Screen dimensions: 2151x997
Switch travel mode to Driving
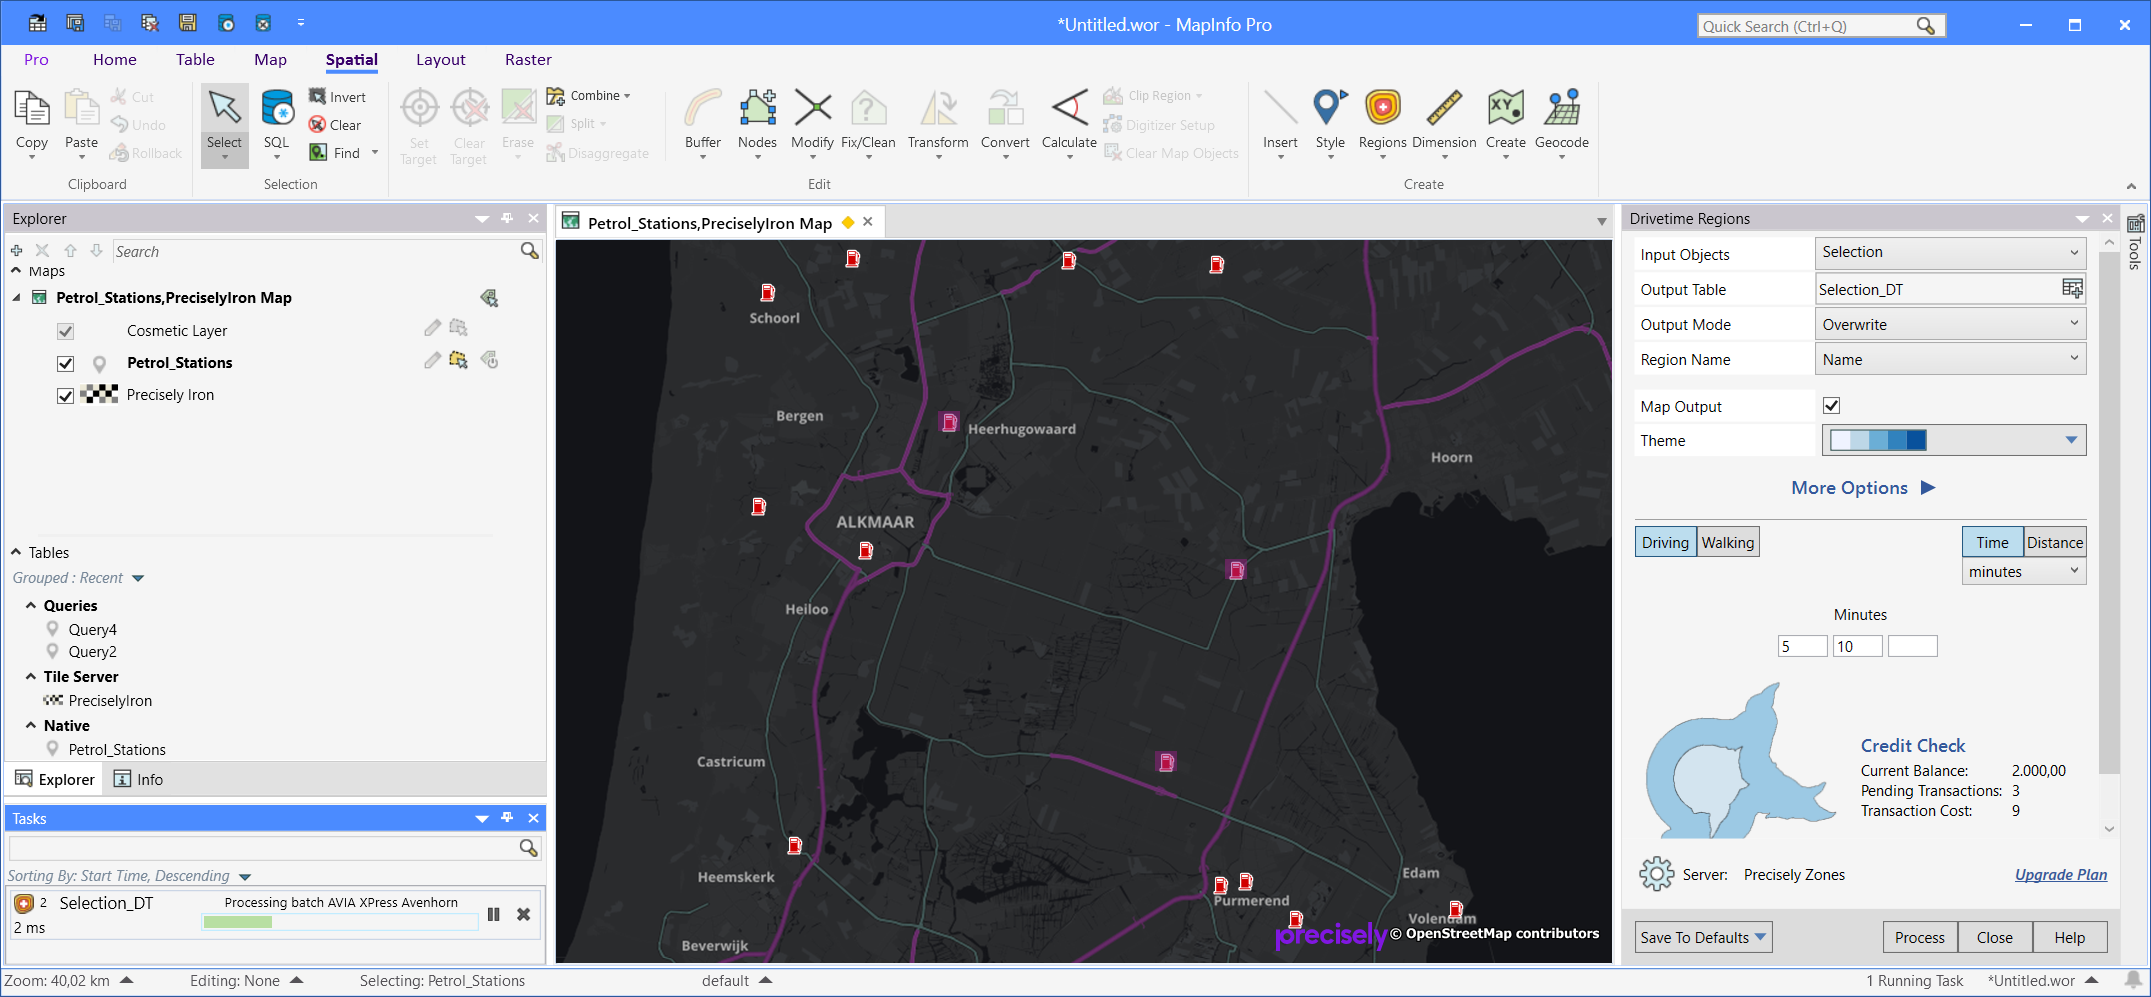point(1665,542)
